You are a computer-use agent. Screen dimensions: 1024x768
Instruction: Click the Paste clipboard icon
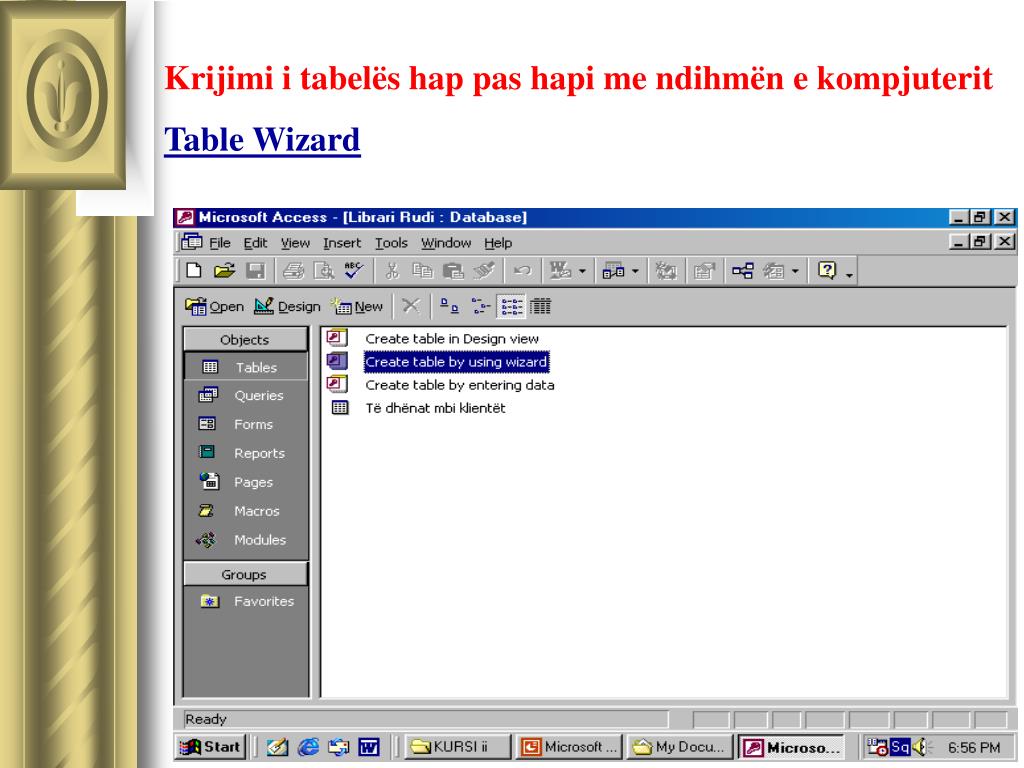tap(453, 270)
